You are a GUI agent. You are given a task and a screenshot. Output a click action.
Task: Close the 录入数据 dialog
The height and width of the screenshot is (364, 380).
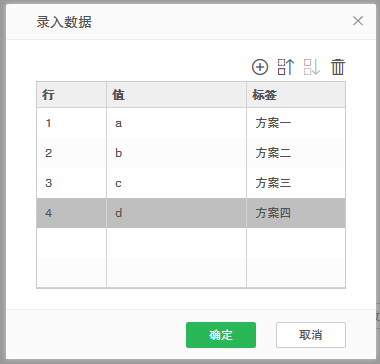[358, 21]
